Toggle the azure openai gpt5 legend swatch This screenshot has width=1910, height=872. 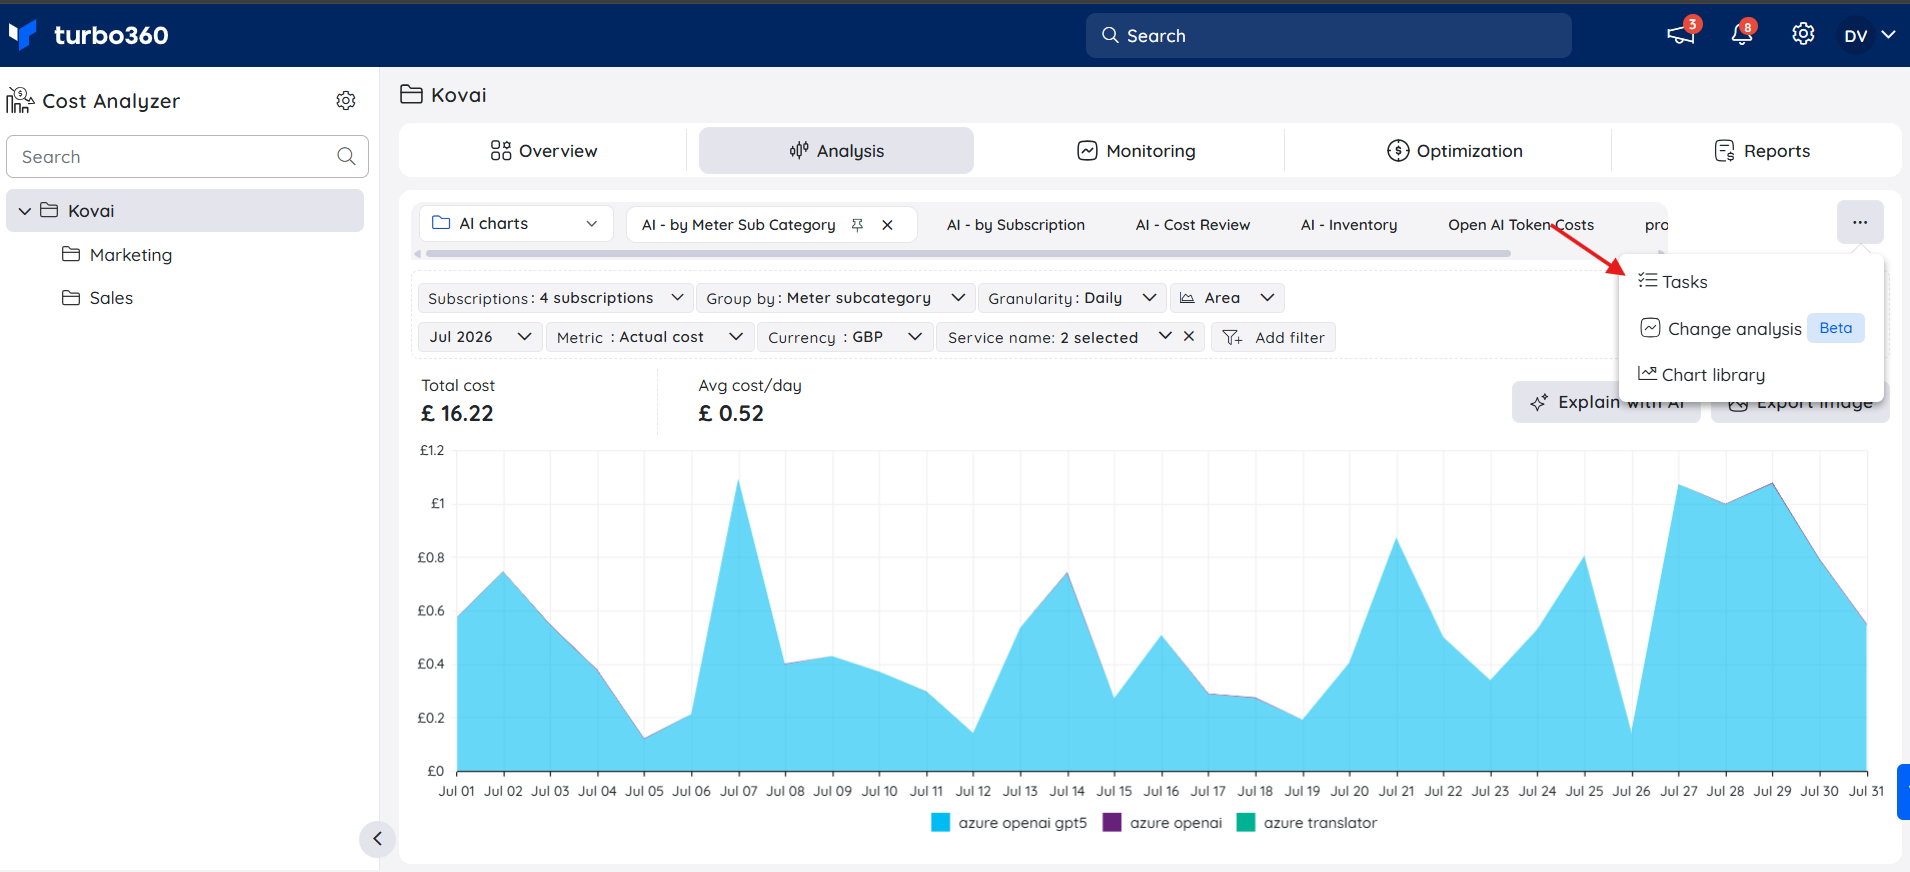[940, 823]
